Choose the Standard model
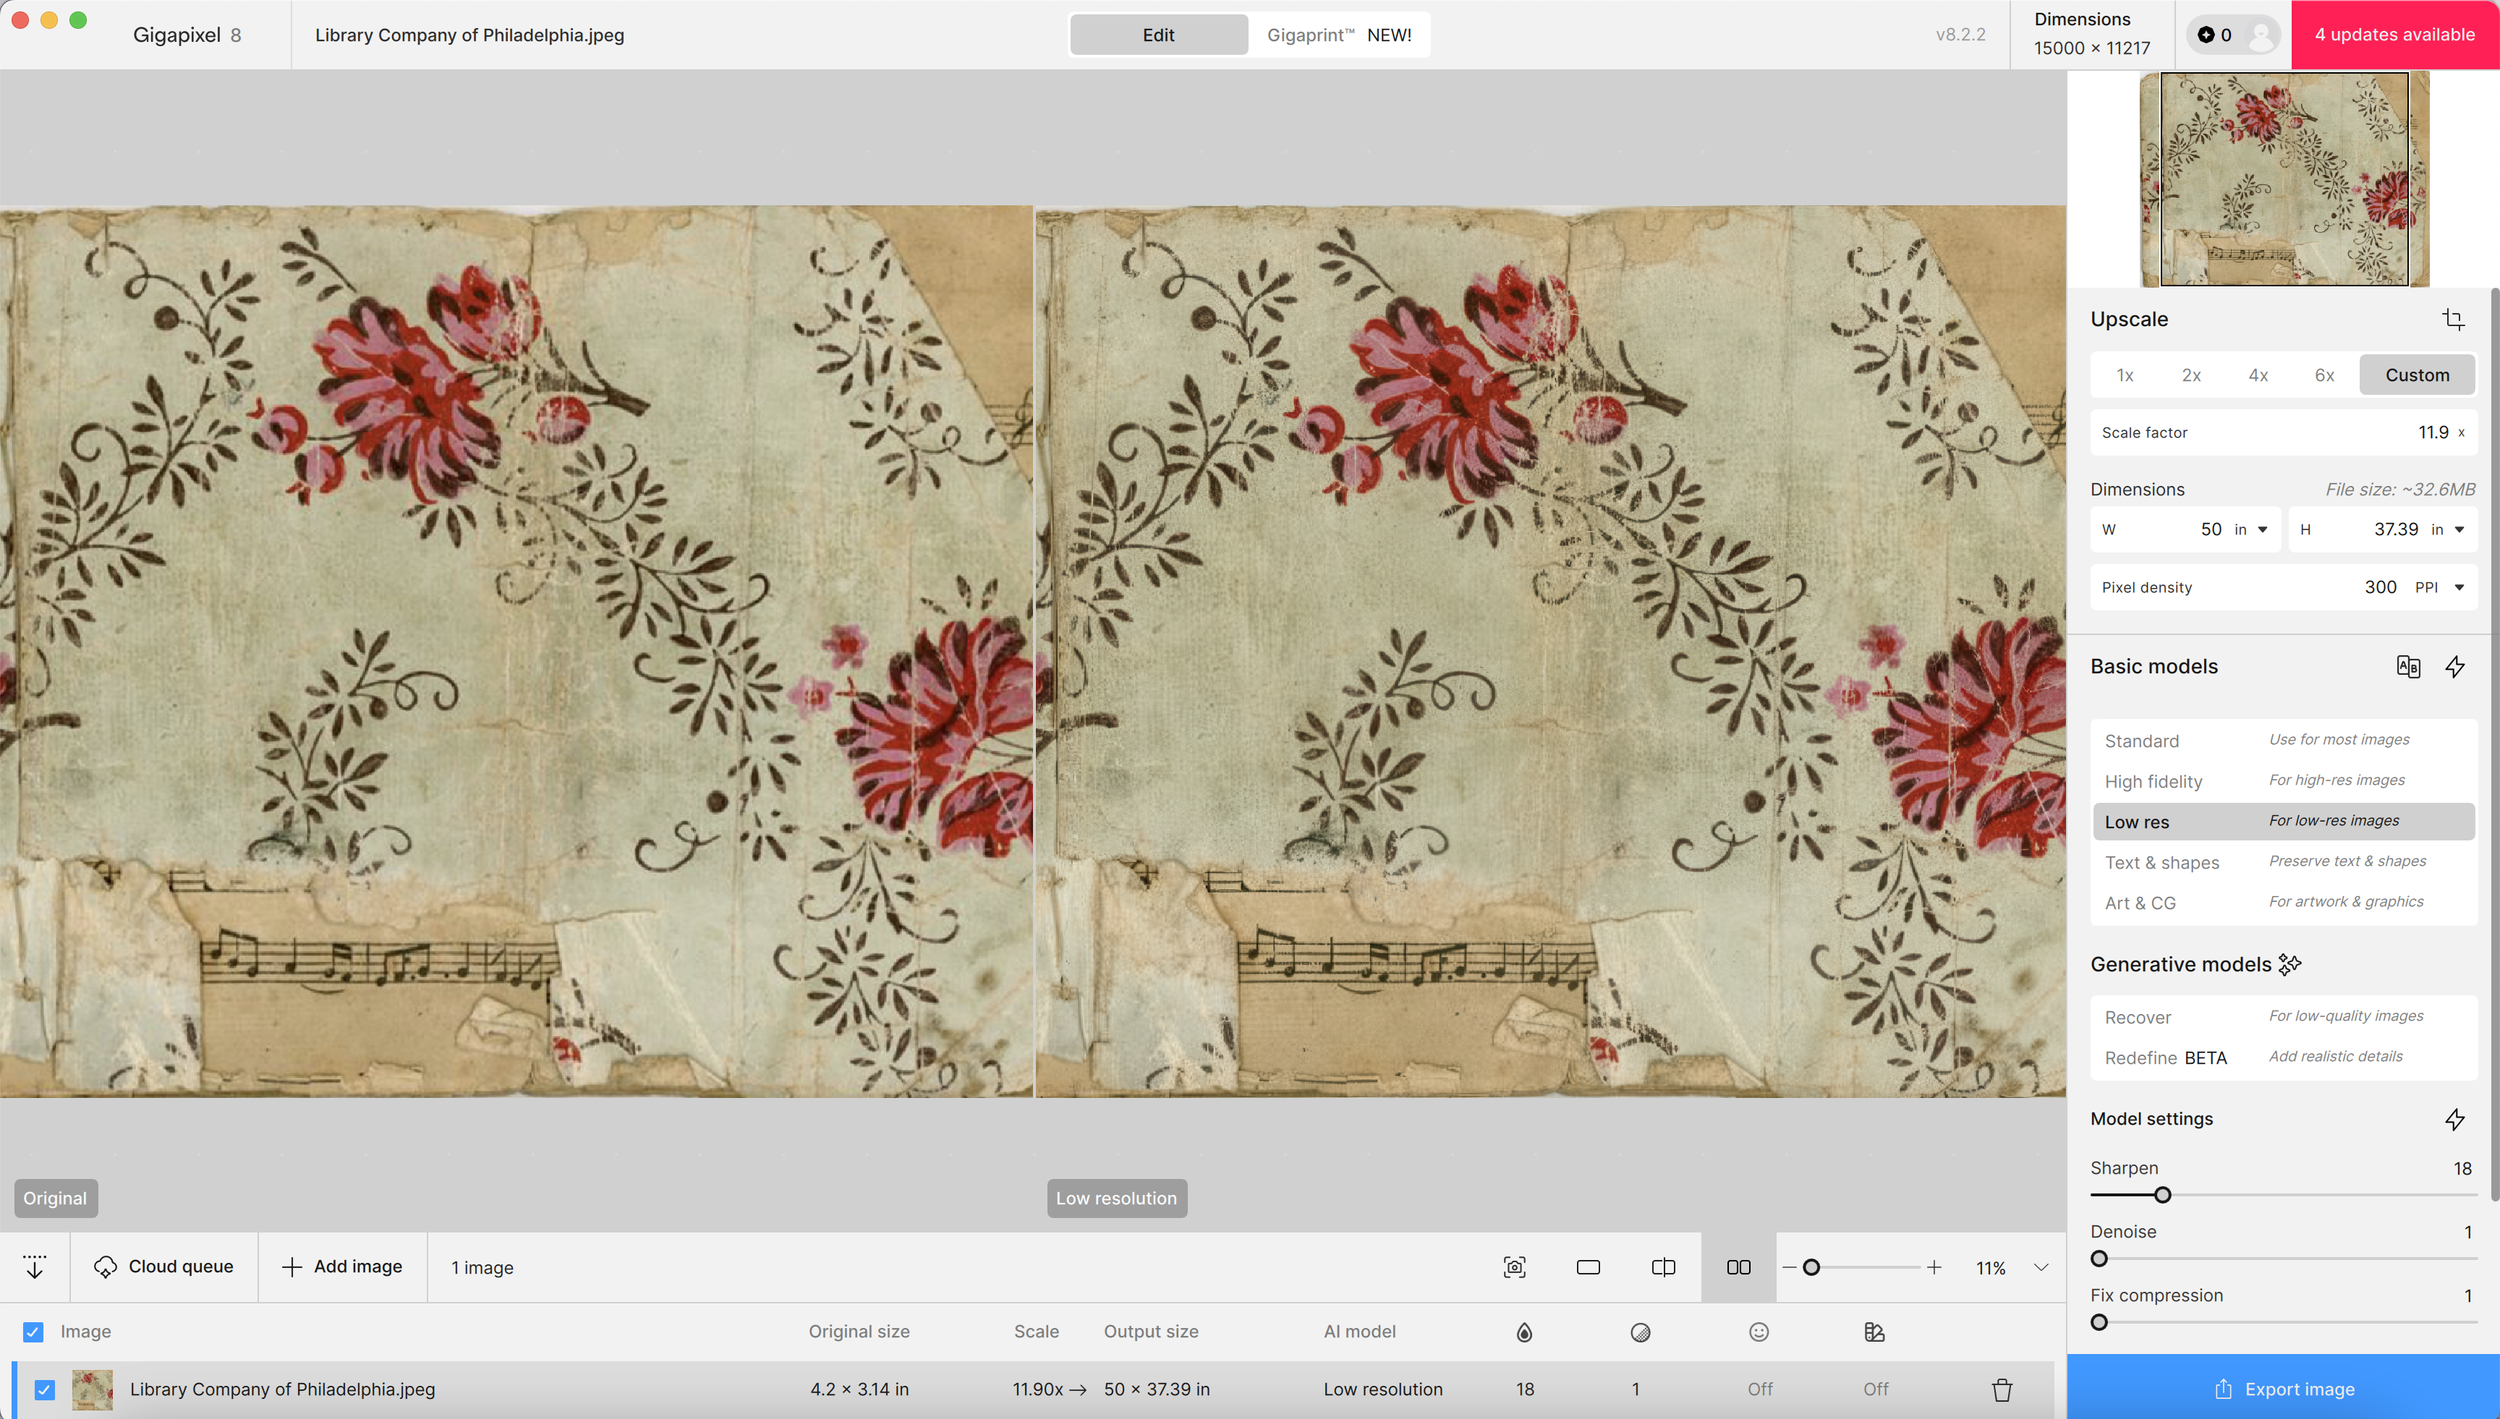Screen dimensions: 2500x1419 click(x=2283, y=741)
